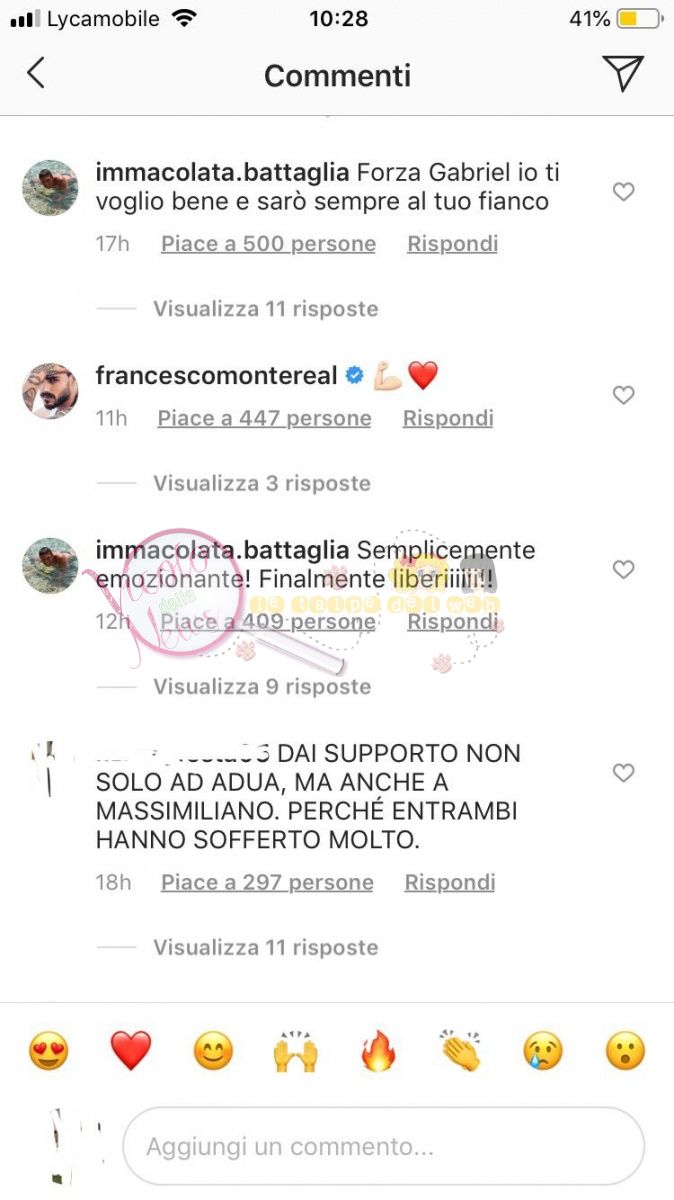Viewport: 674px width, 1200px height.
Task: Open the direct message paper plane icon
Action: tap(622, 73)
